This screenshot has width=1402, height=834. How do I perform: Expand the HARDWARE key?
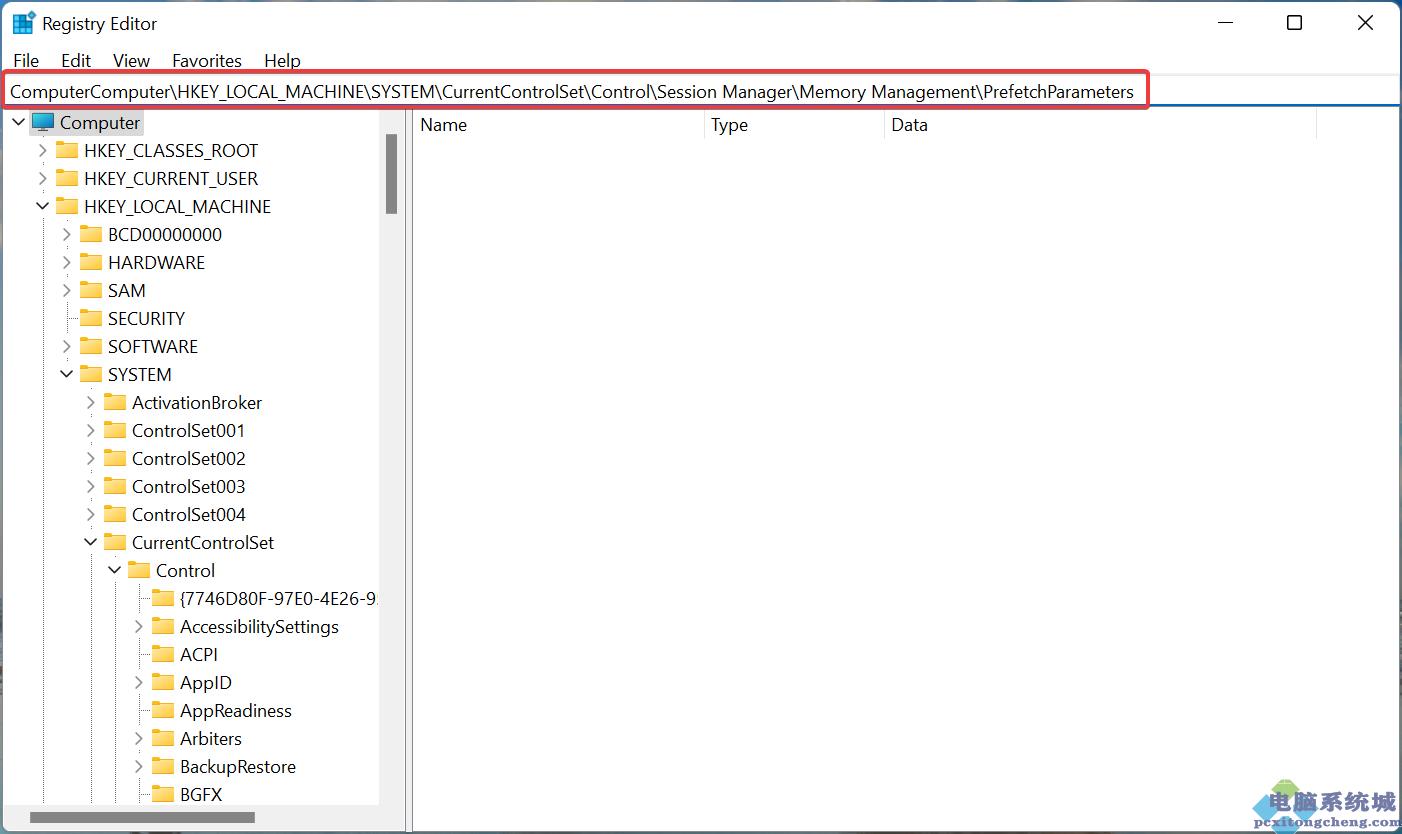(x=66, y=262)
